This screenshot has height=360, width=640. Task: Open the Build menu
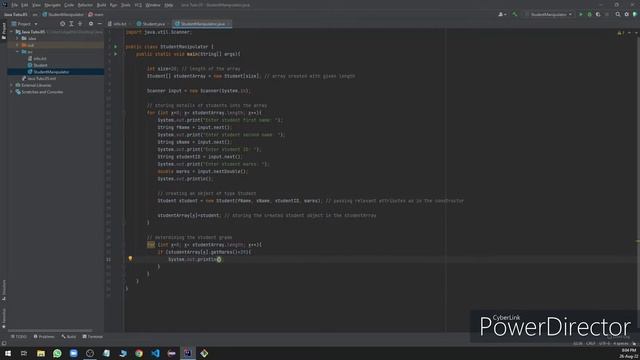101,5
